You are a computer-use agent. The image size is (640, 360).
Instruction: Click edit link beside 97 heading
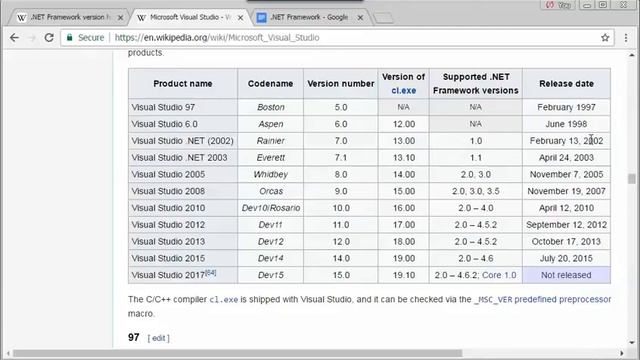click(158, 338)
